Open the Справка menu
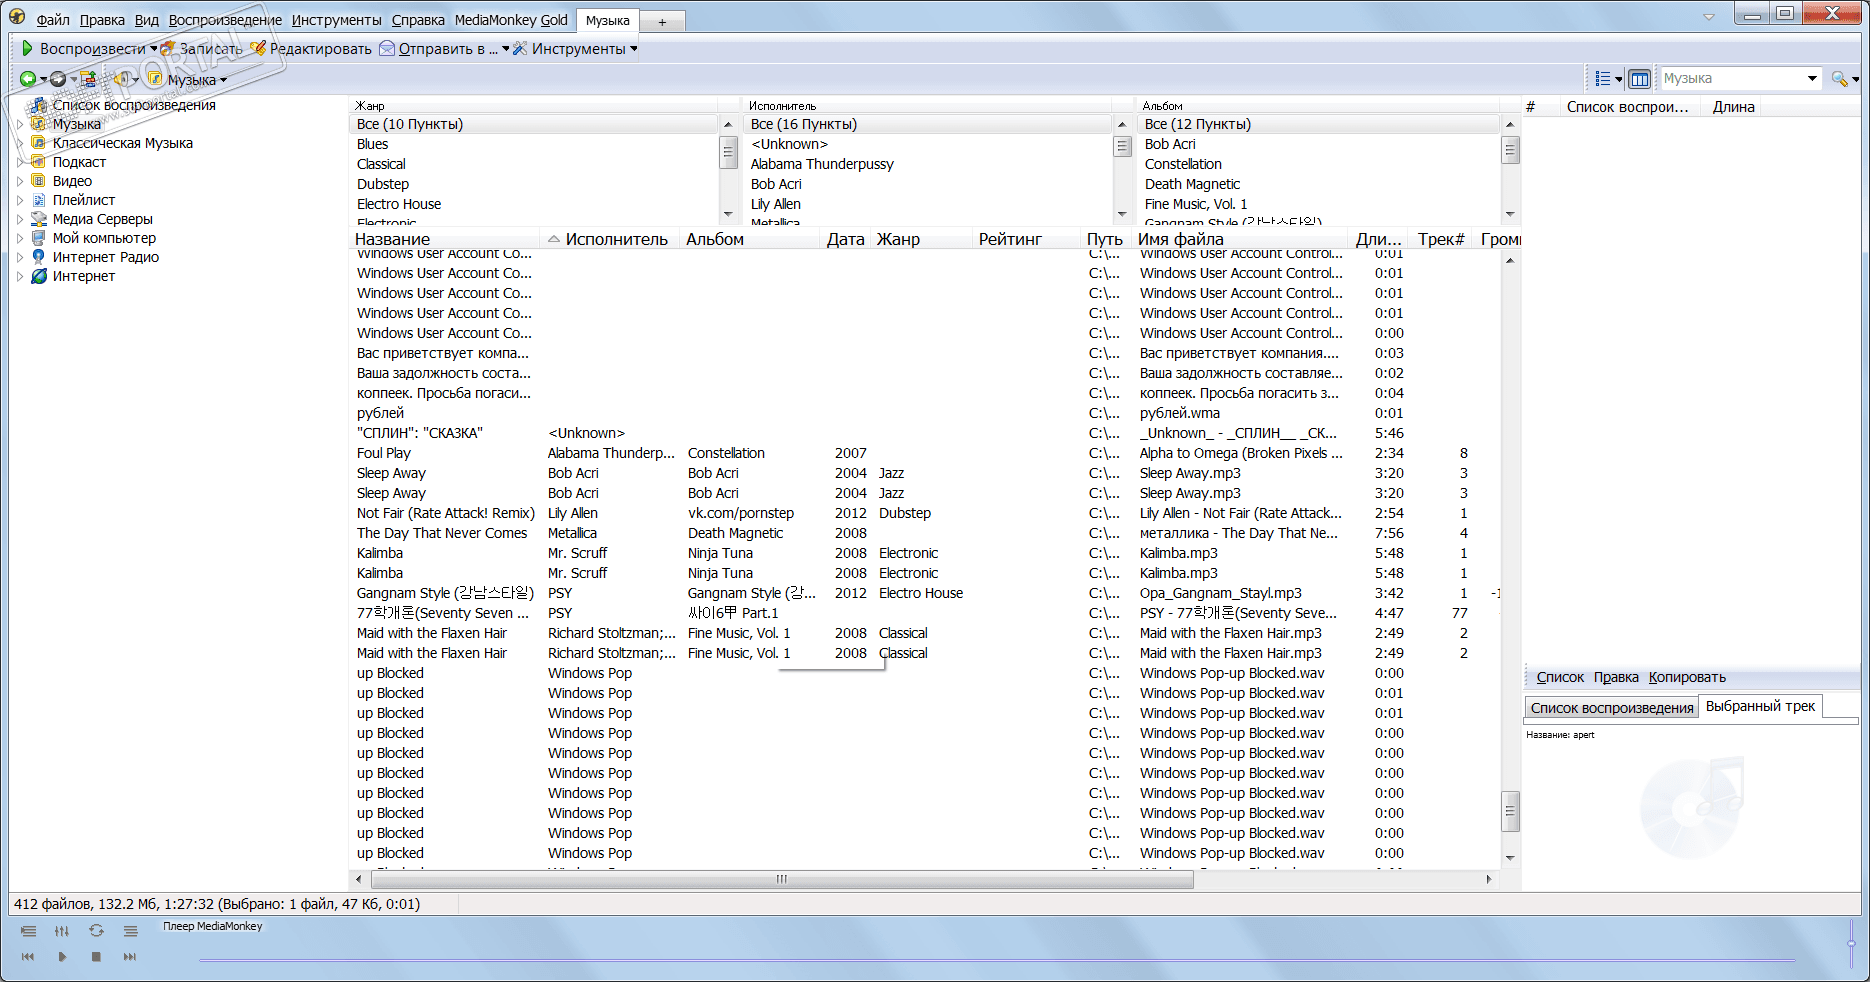 pos(418,20)
